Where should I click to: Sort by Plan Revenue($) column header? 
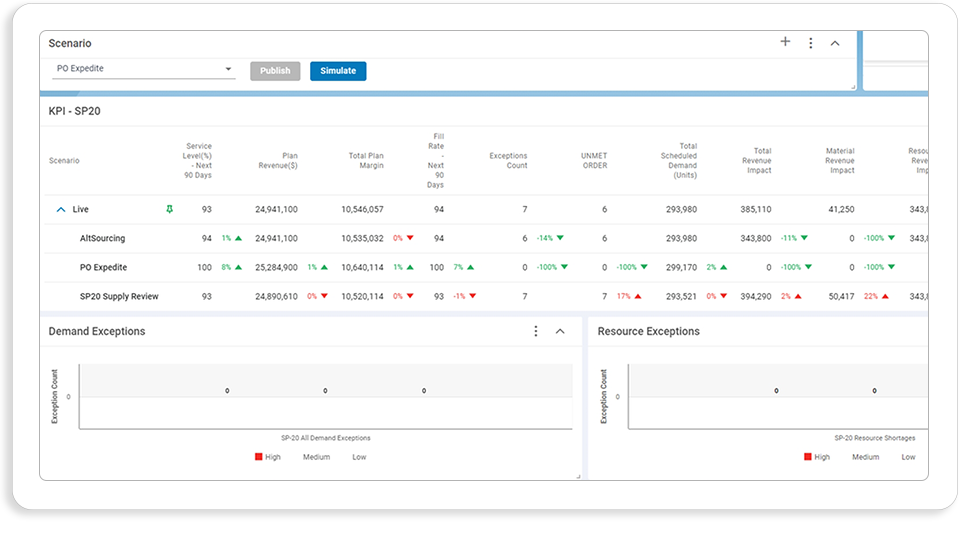(278, 160)
